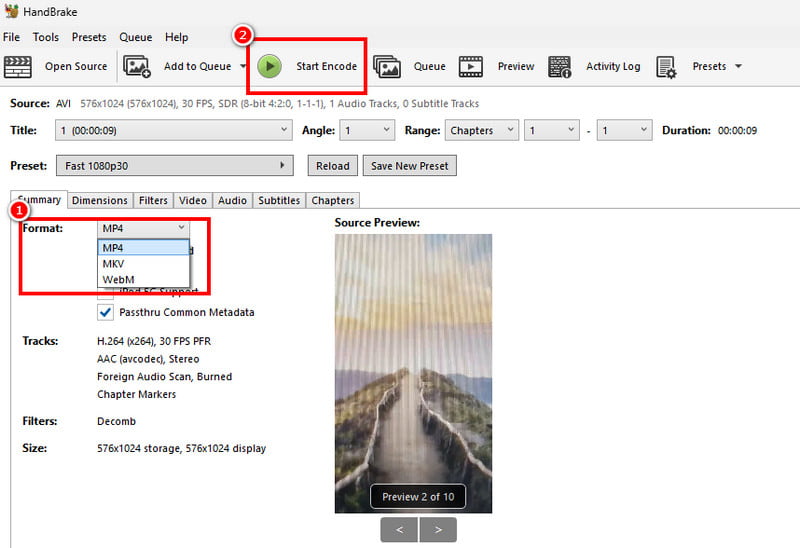
Task: Click the Duration 00:00:09 value
Action: (737, 131)
